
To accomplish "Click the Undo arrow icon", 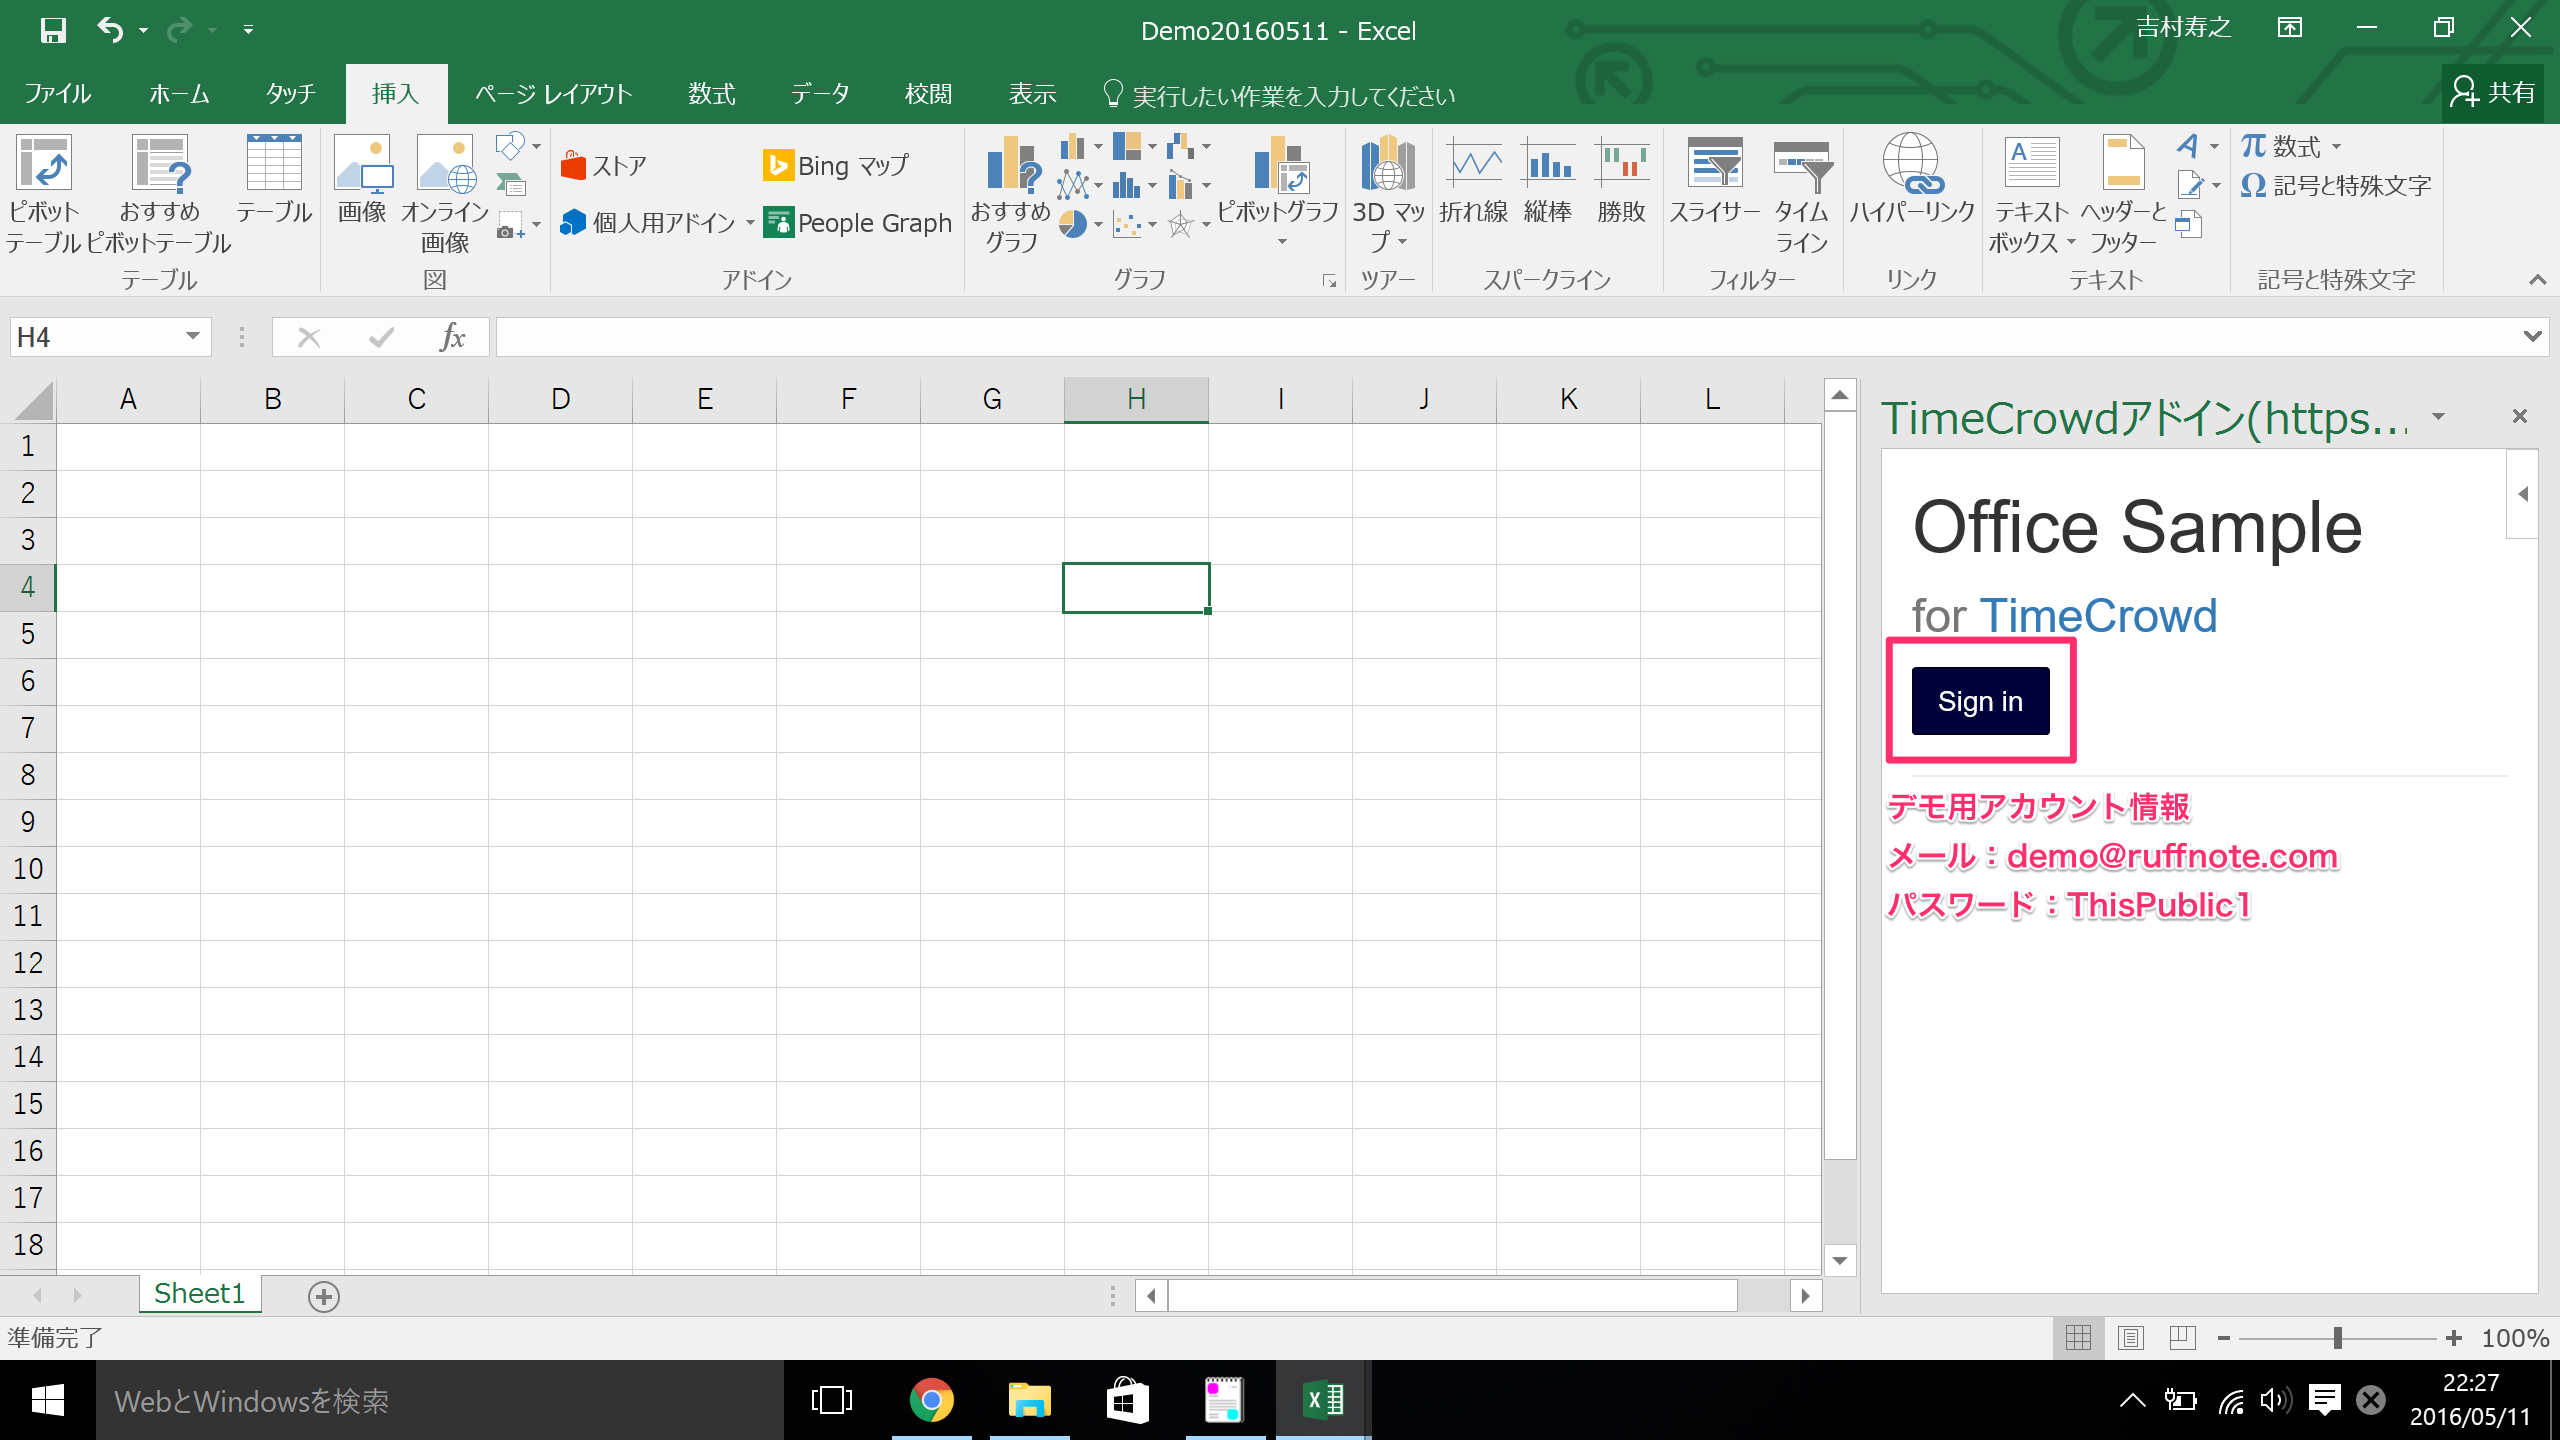I will (x=110, y=30).
